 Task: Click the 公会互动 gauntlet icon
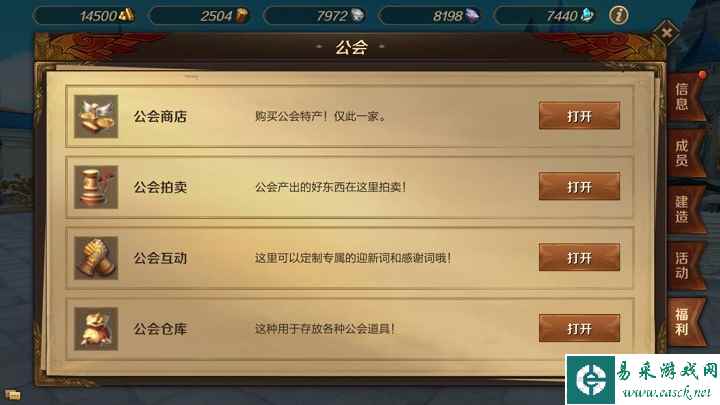[96, 258]
